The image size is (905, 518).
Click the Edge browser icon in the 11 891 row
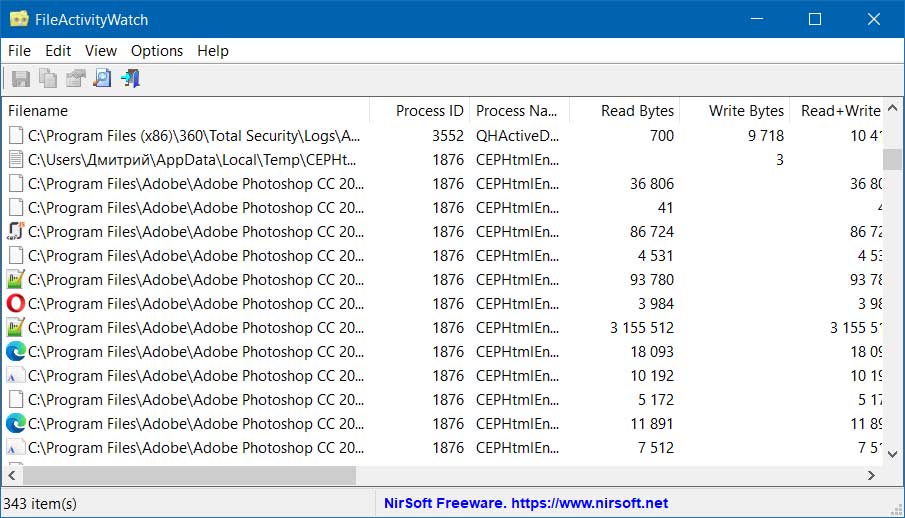pos(16,424)
